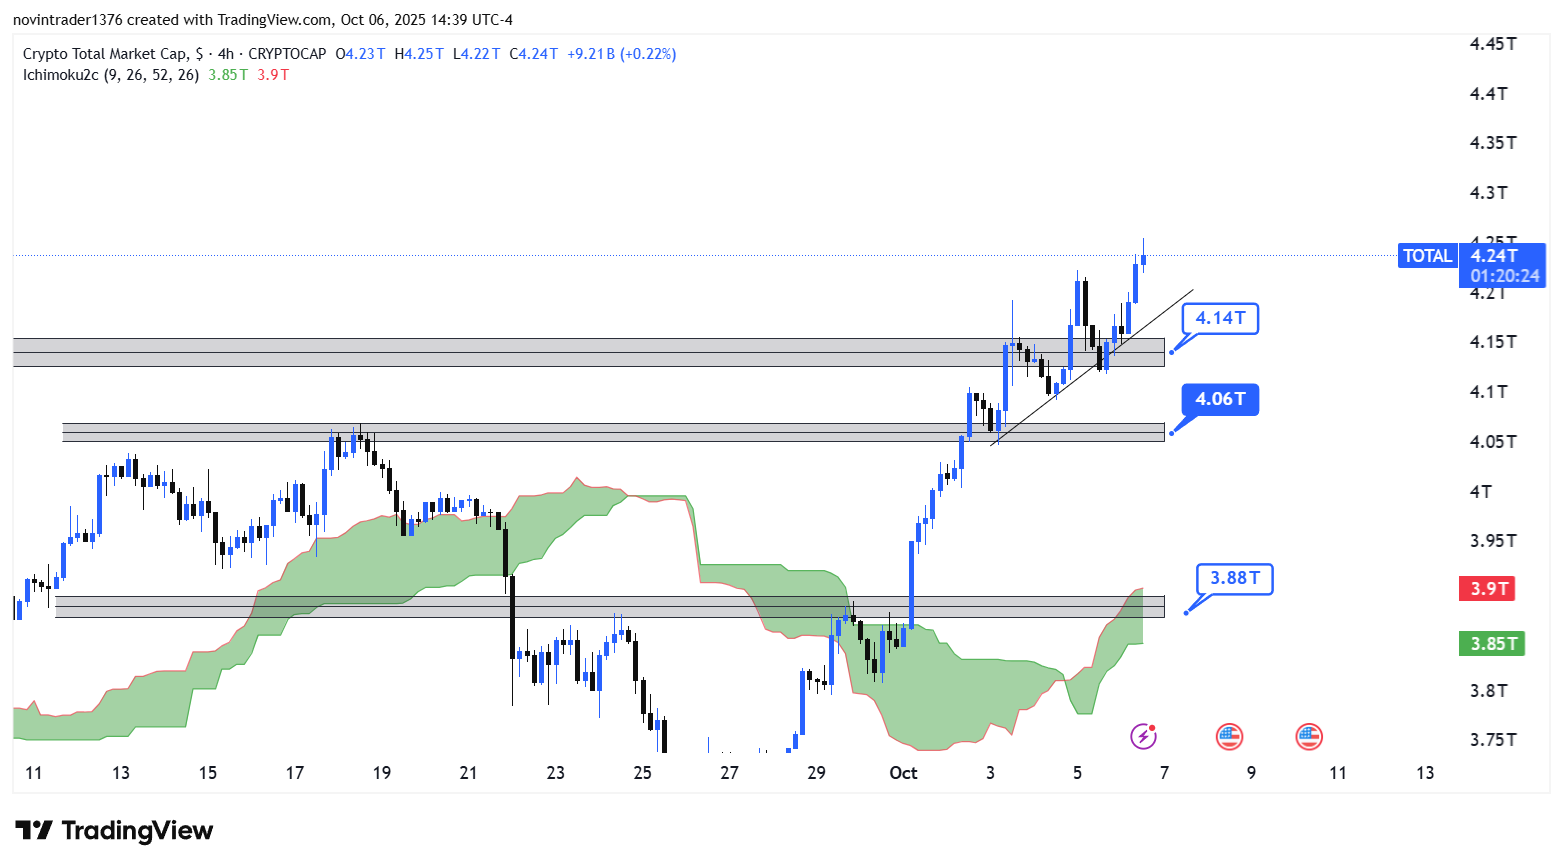
Task: Select the Ichimoku2c indicator legend
Action: click(110, 75)
